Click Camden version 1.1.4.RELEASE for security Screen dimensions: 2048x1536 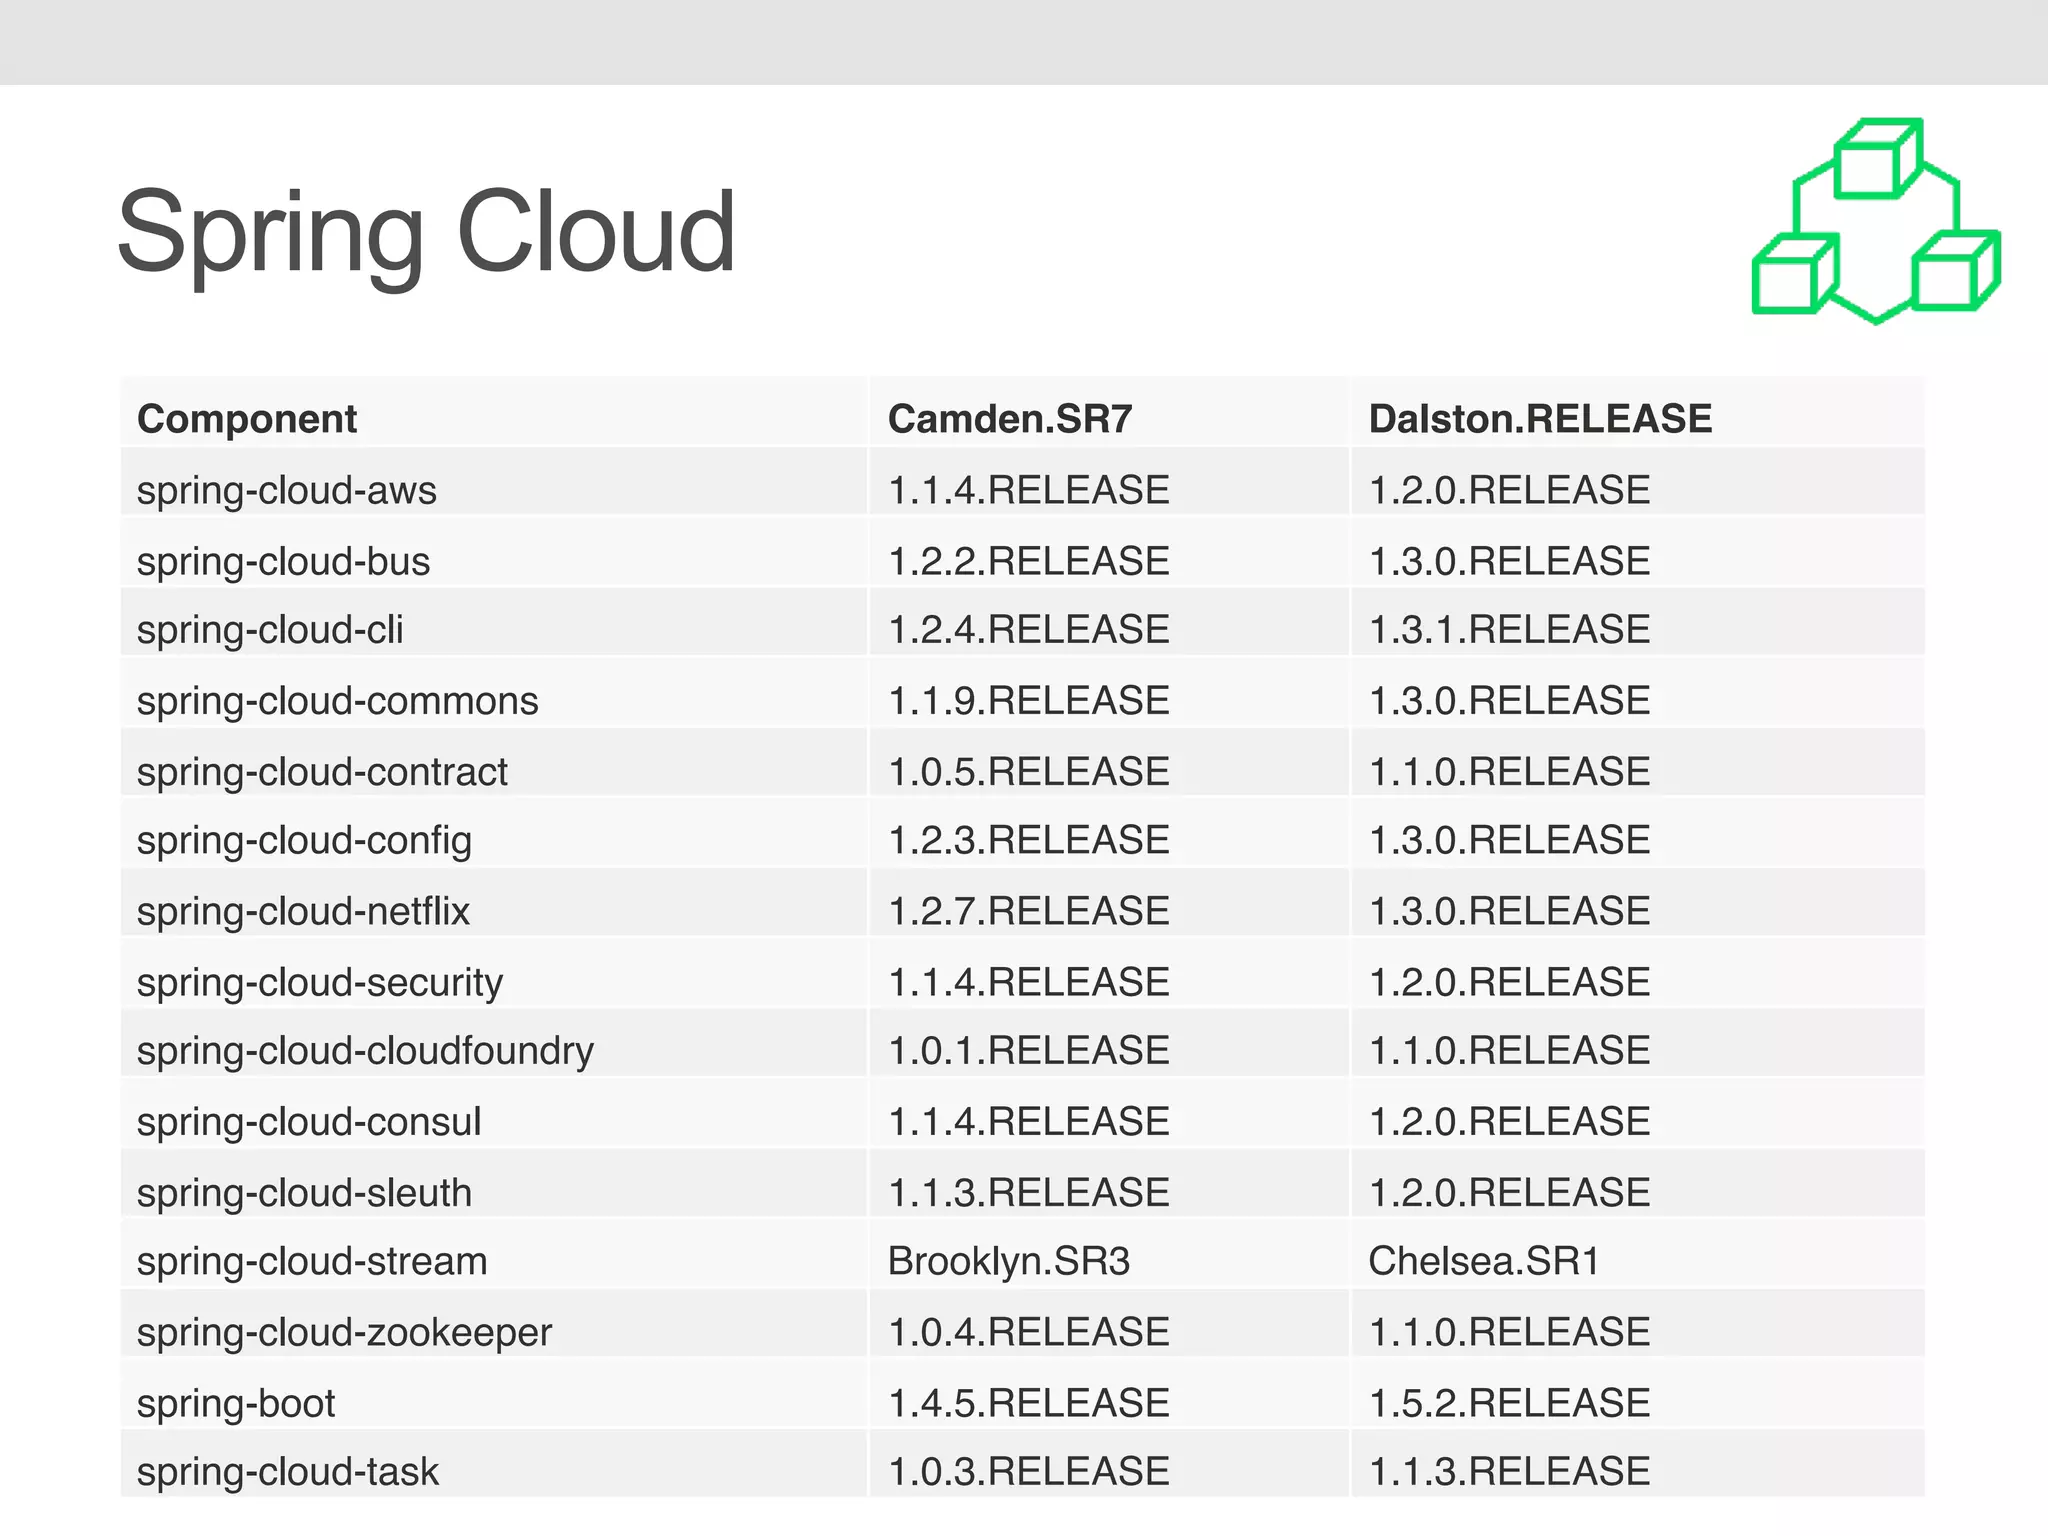click(x=1029, y=982)
